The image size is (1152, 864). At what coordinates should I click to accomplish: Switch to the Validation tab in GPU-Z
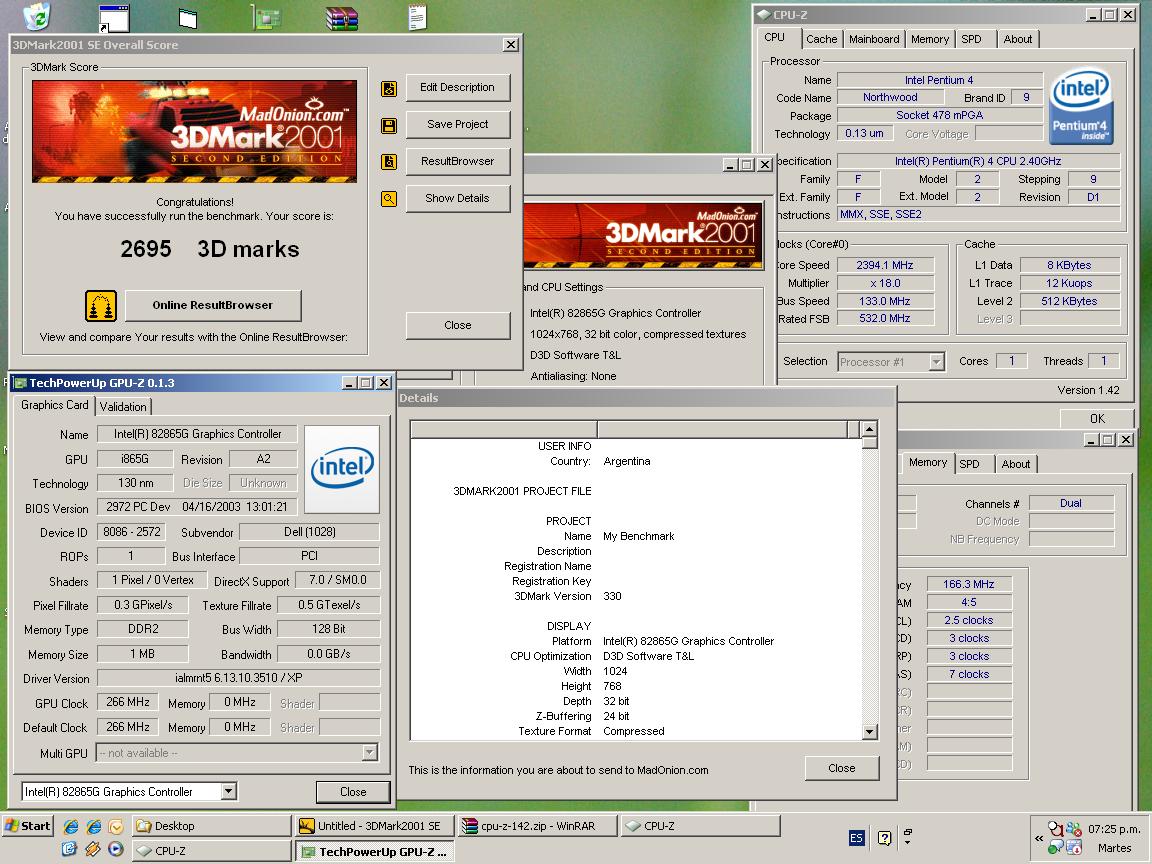click(123, 406)
